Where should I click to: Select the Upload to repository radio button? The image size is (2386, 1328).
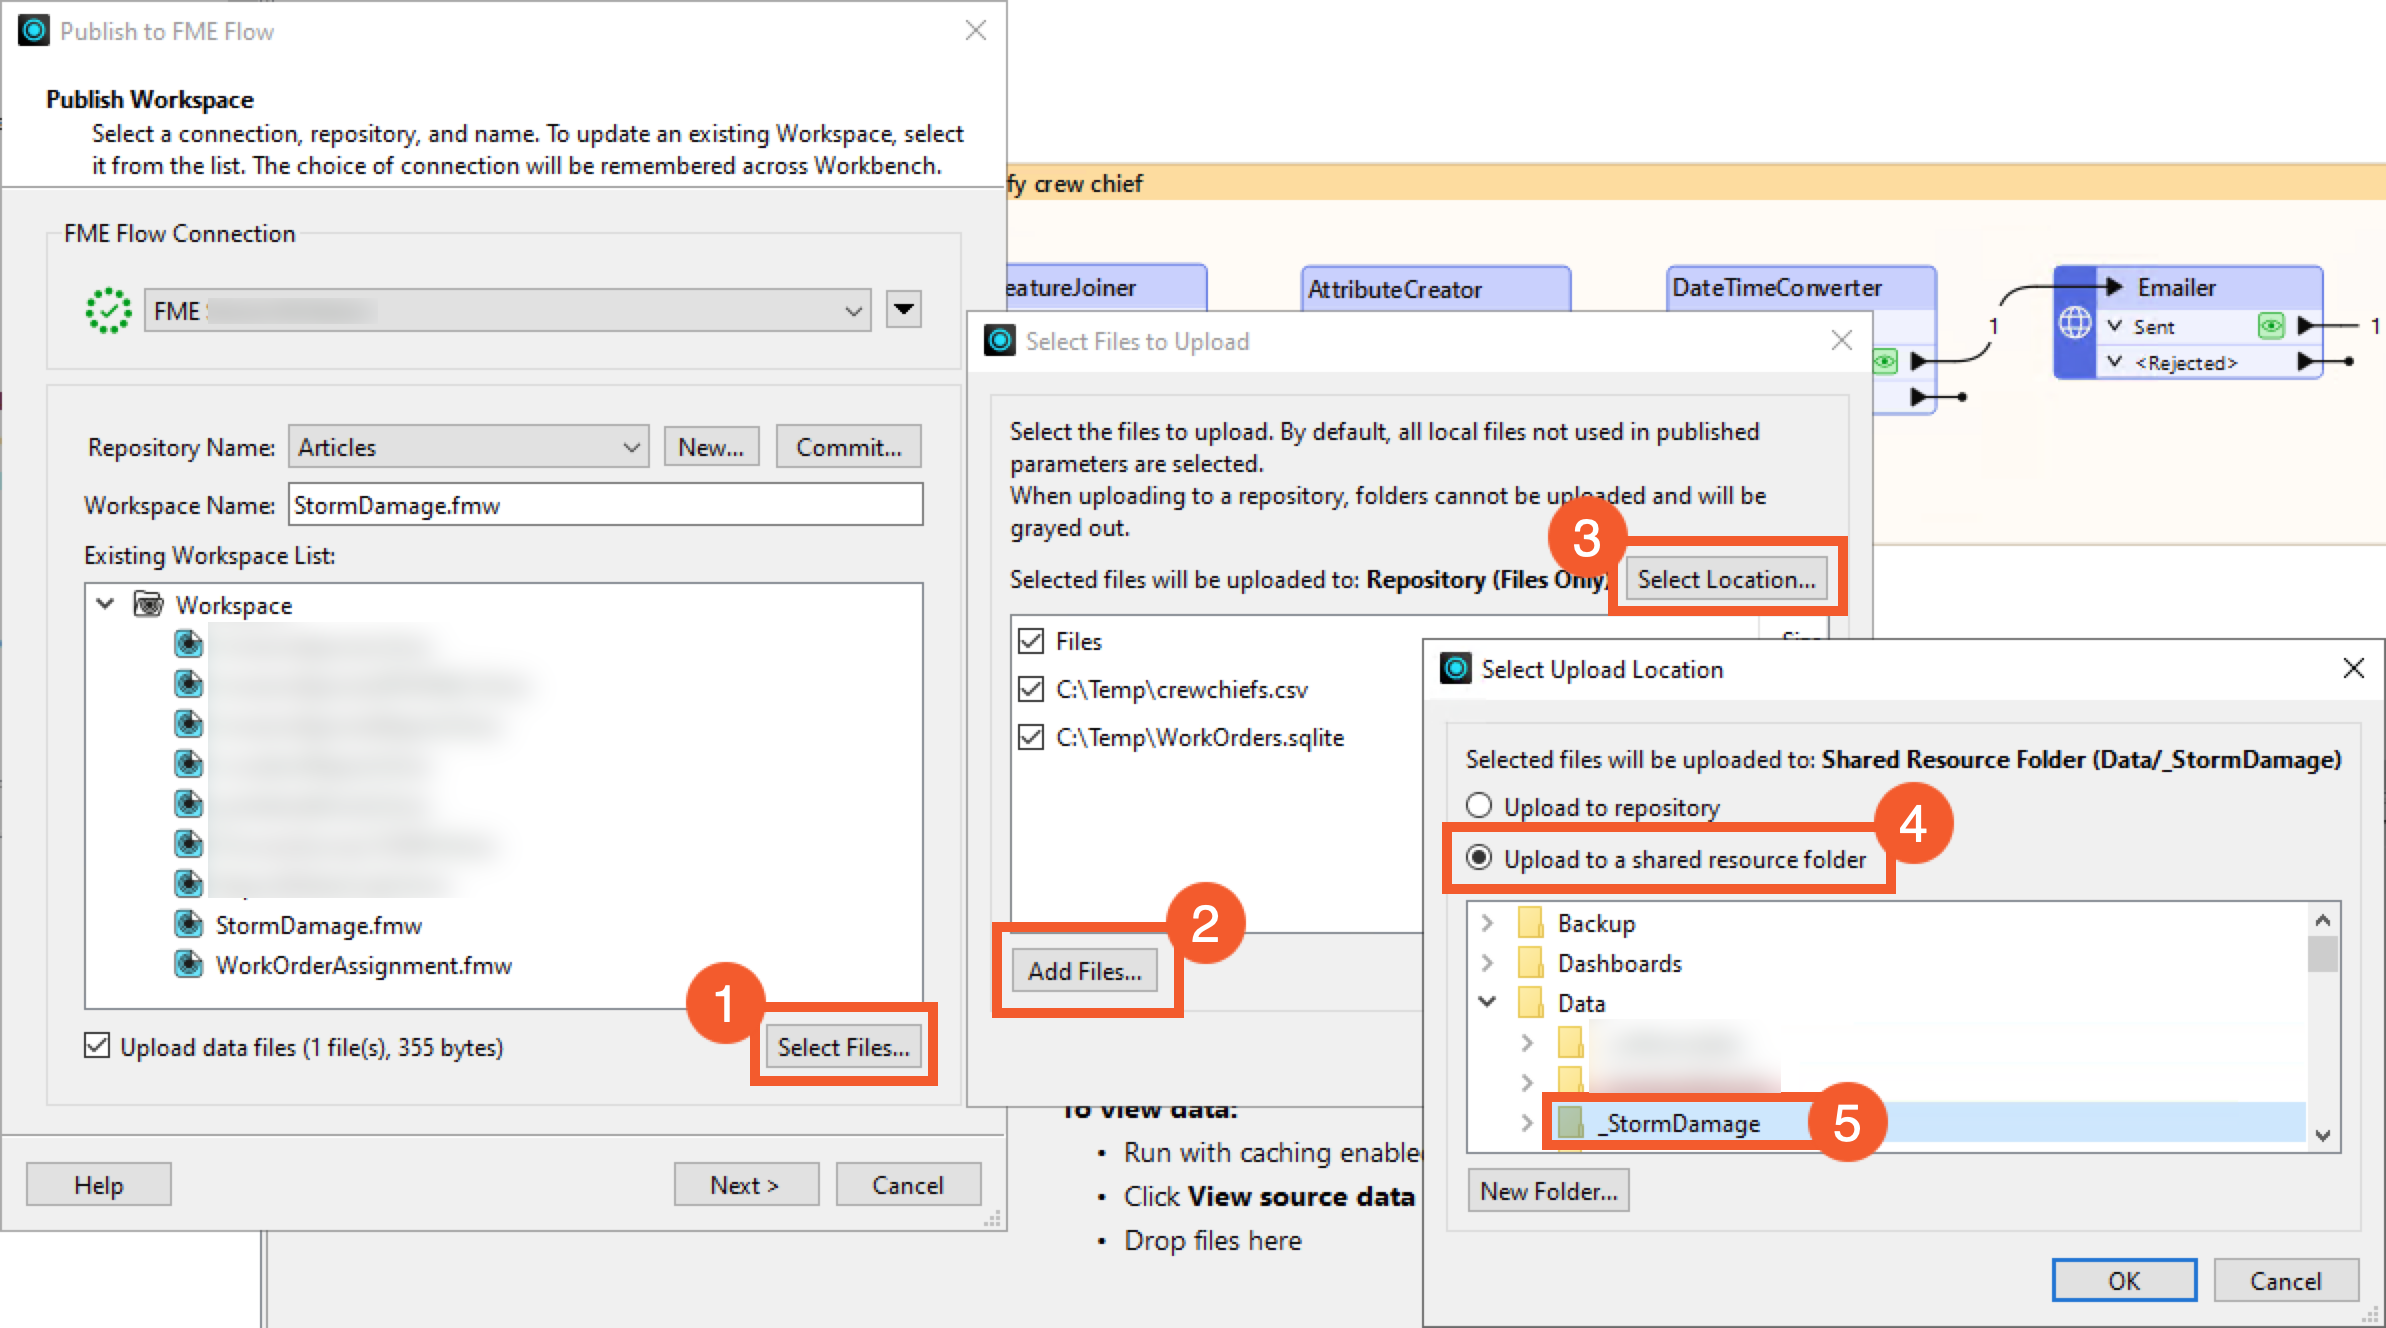(1479, 806)
